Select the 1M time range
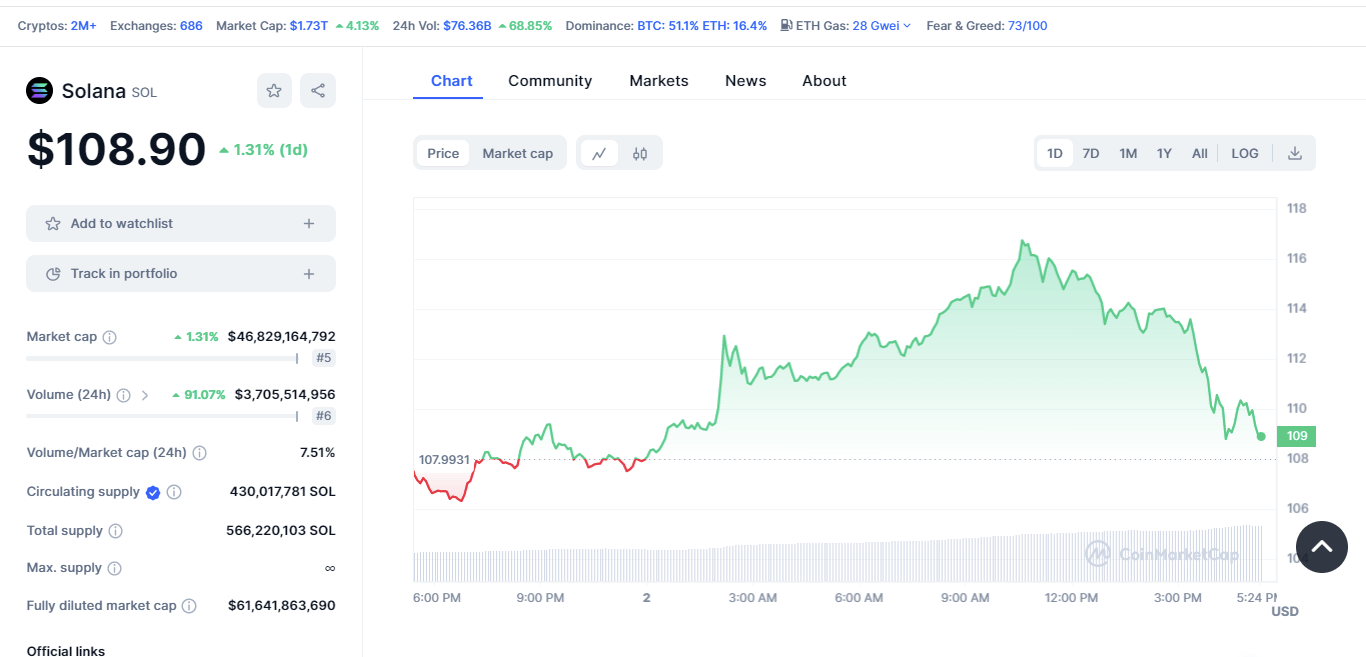 click(x=1128, y=153)
